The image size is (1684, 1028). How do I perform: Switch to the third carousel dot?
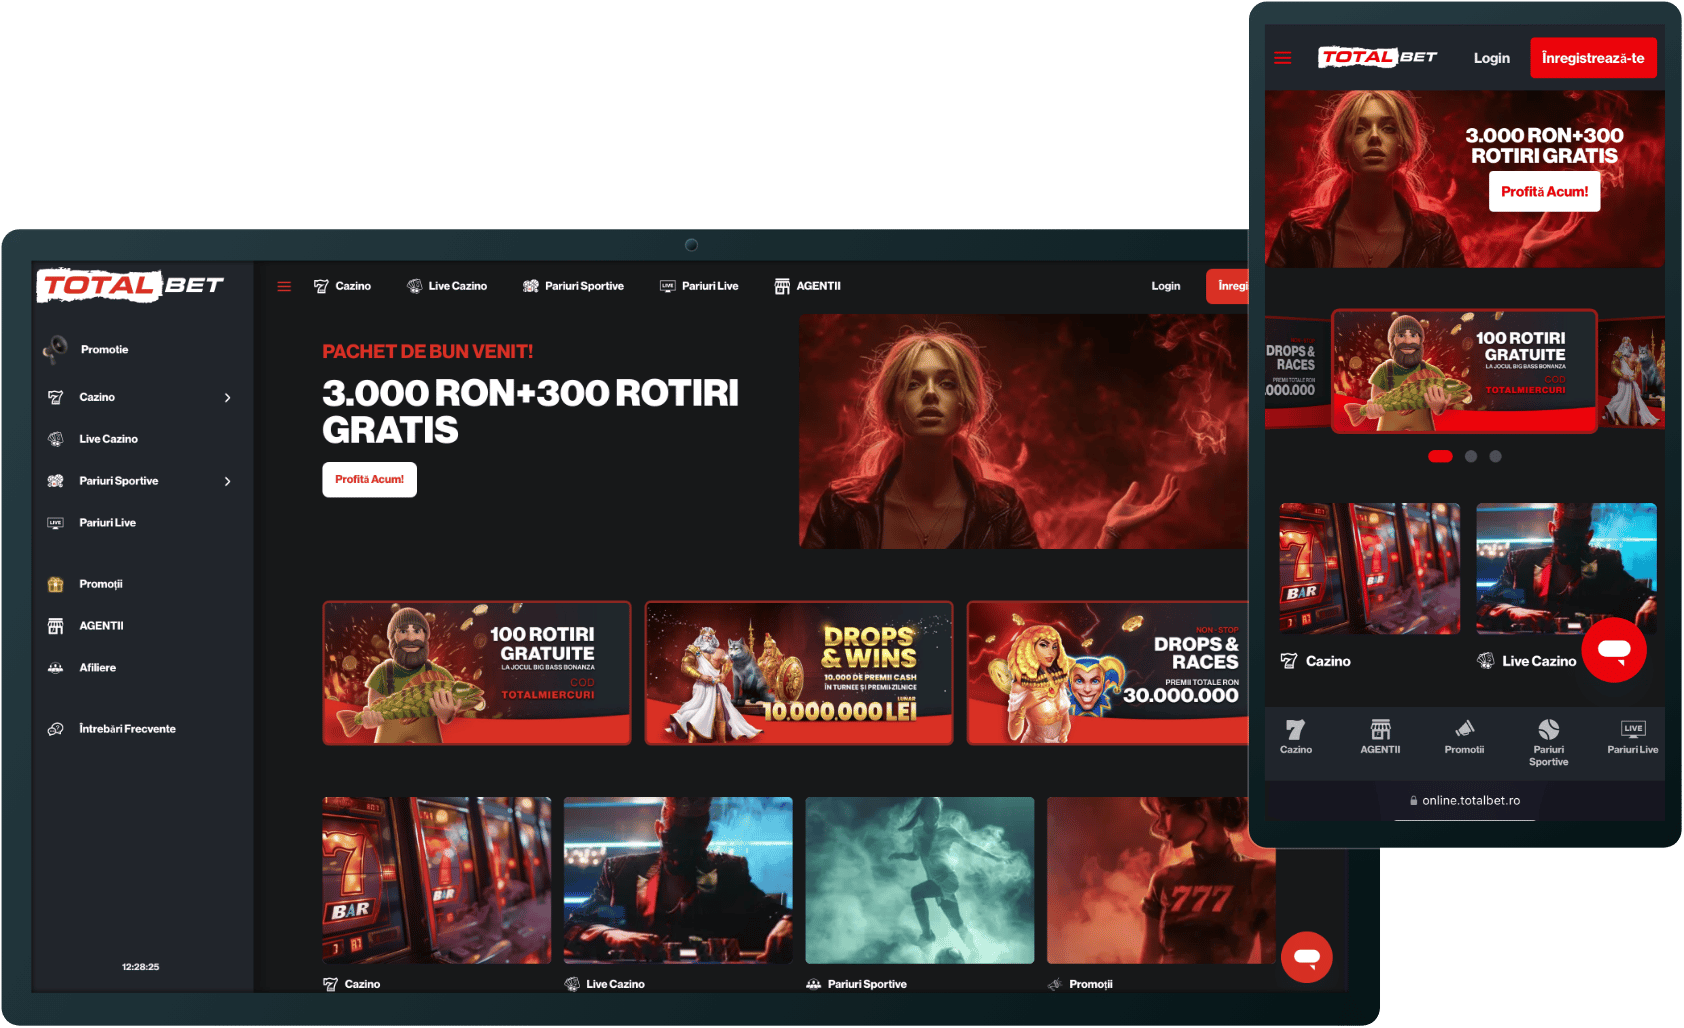(x=1495, y=456)
